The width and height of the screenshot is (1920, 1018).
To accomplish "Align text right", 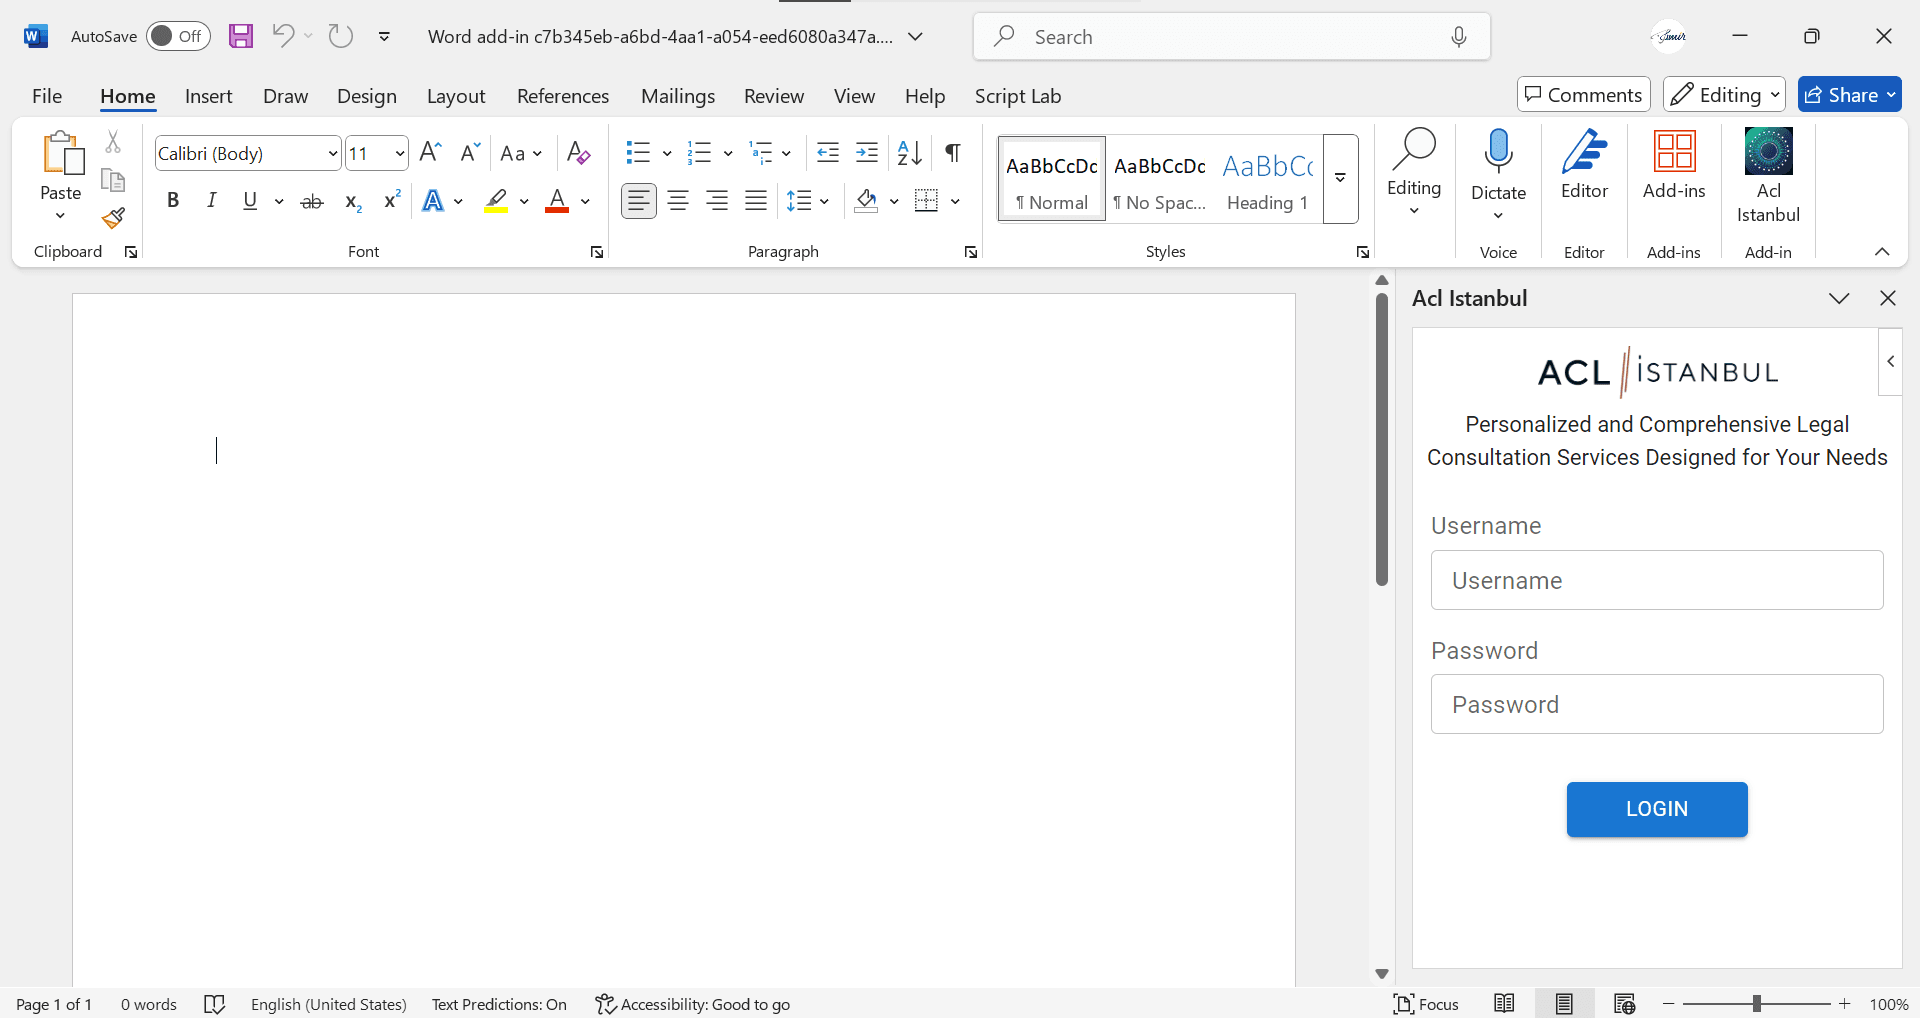I will coord(717,201).
